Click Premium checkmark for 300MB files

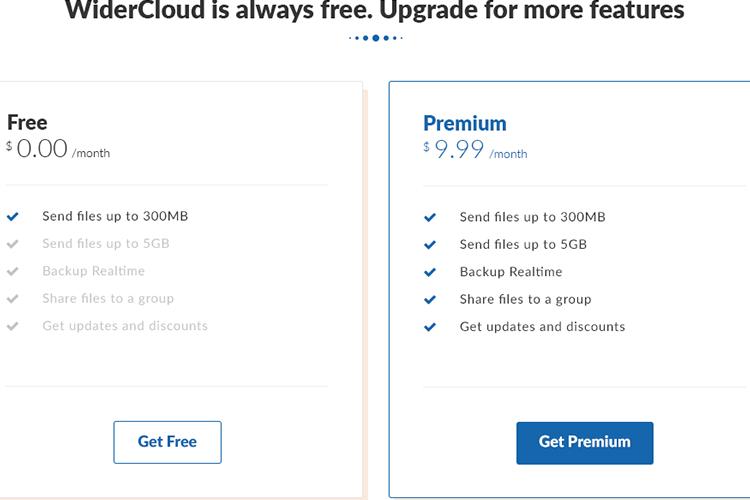[430, 218]
